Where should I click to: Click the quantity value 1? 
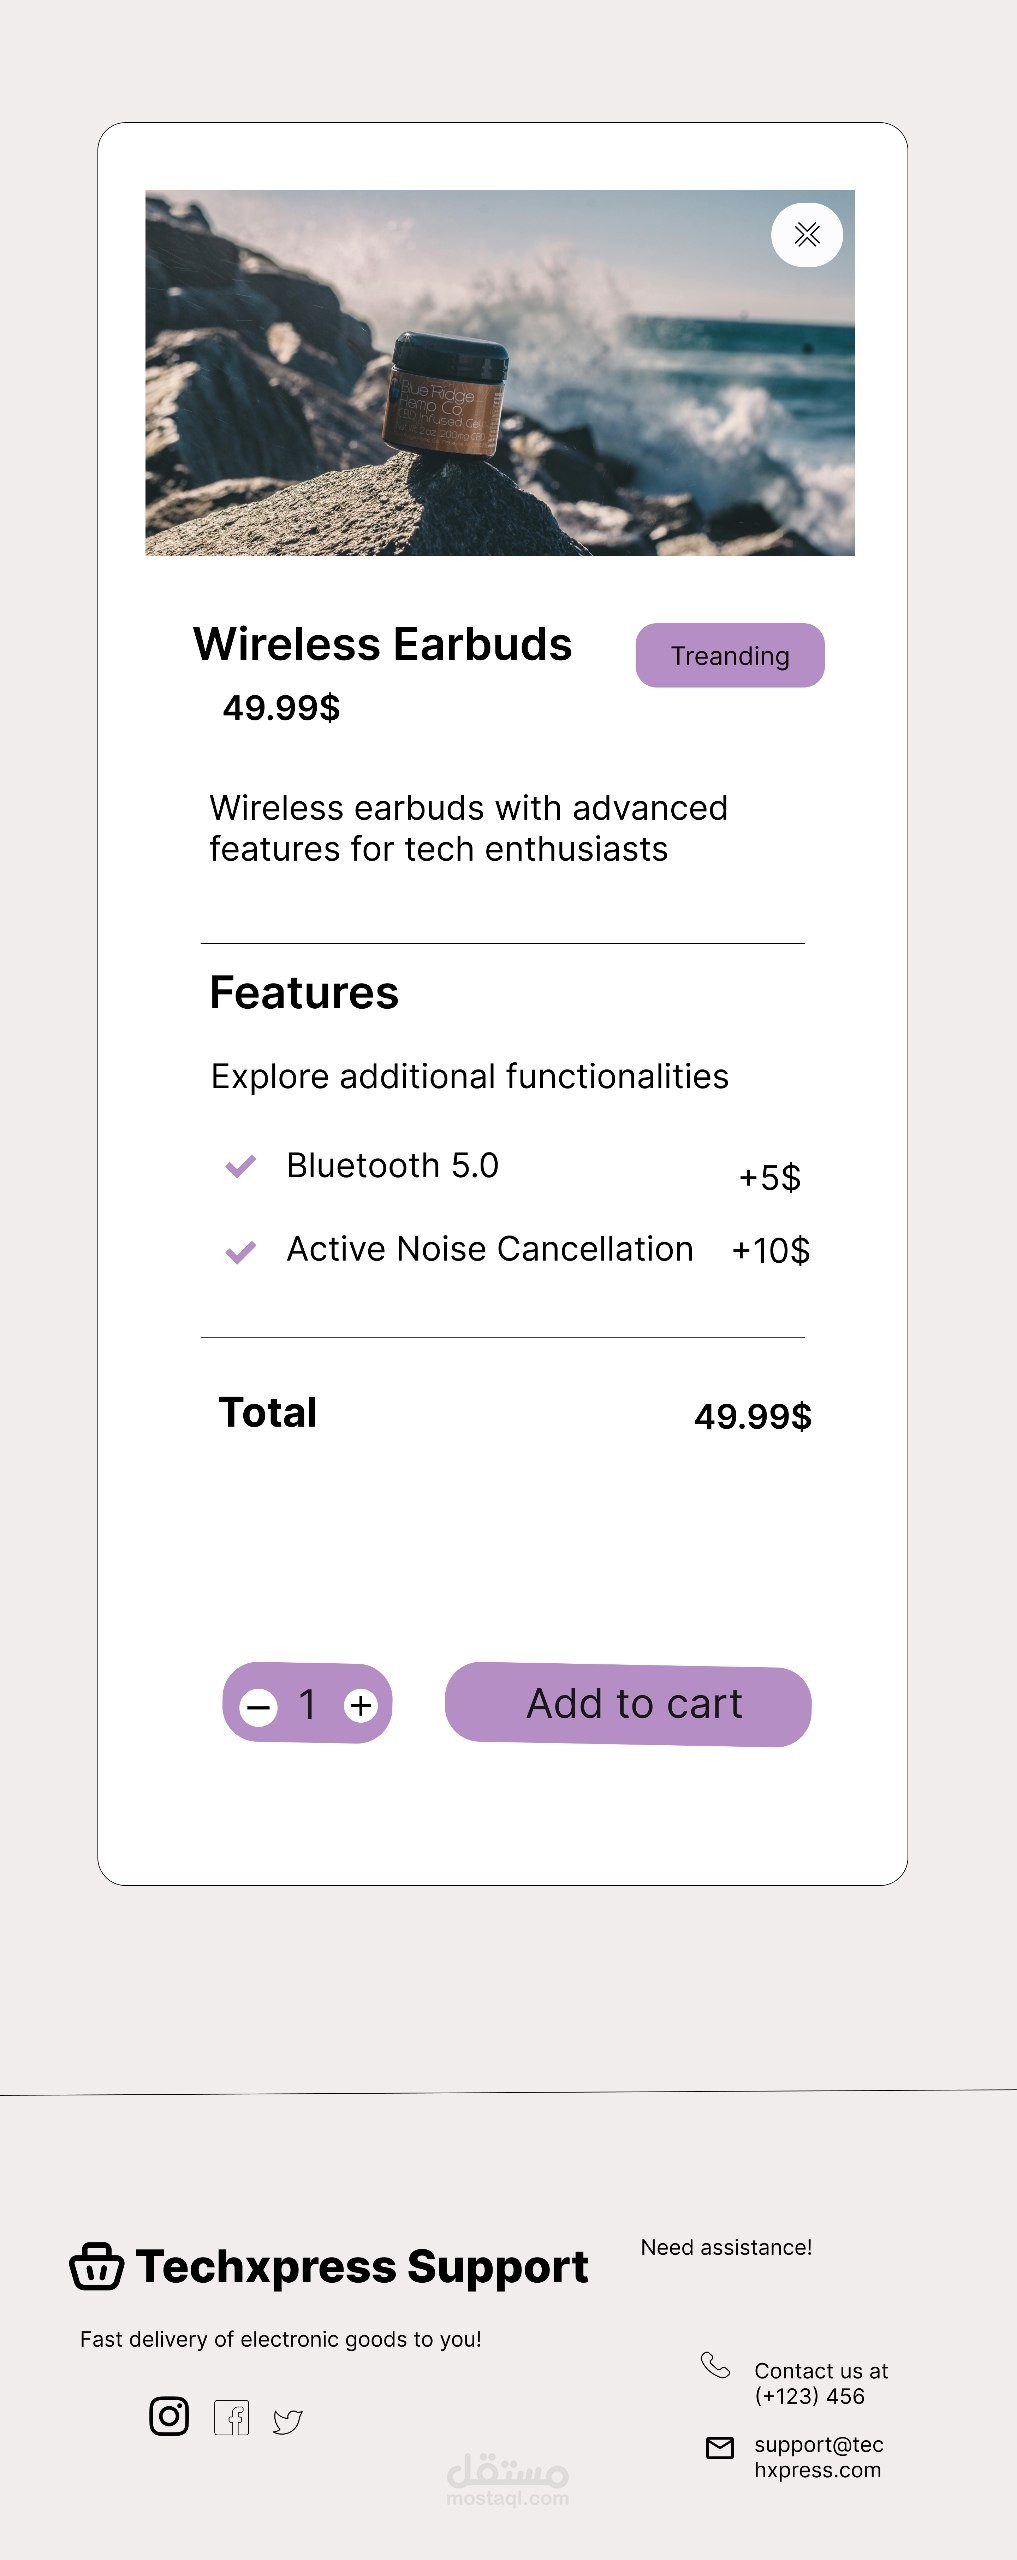click(x=308, y=1704)
